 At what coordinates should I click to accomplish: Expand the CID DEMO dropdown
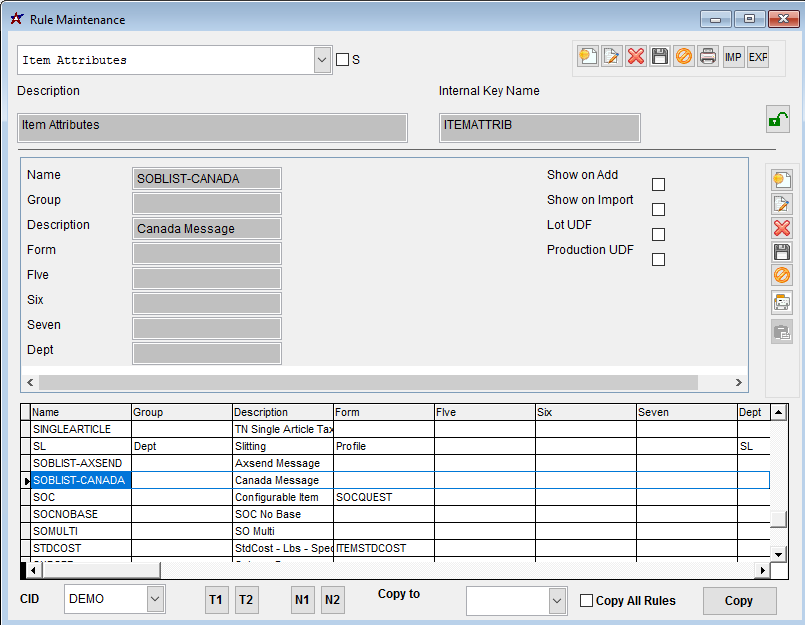[155, 600]
